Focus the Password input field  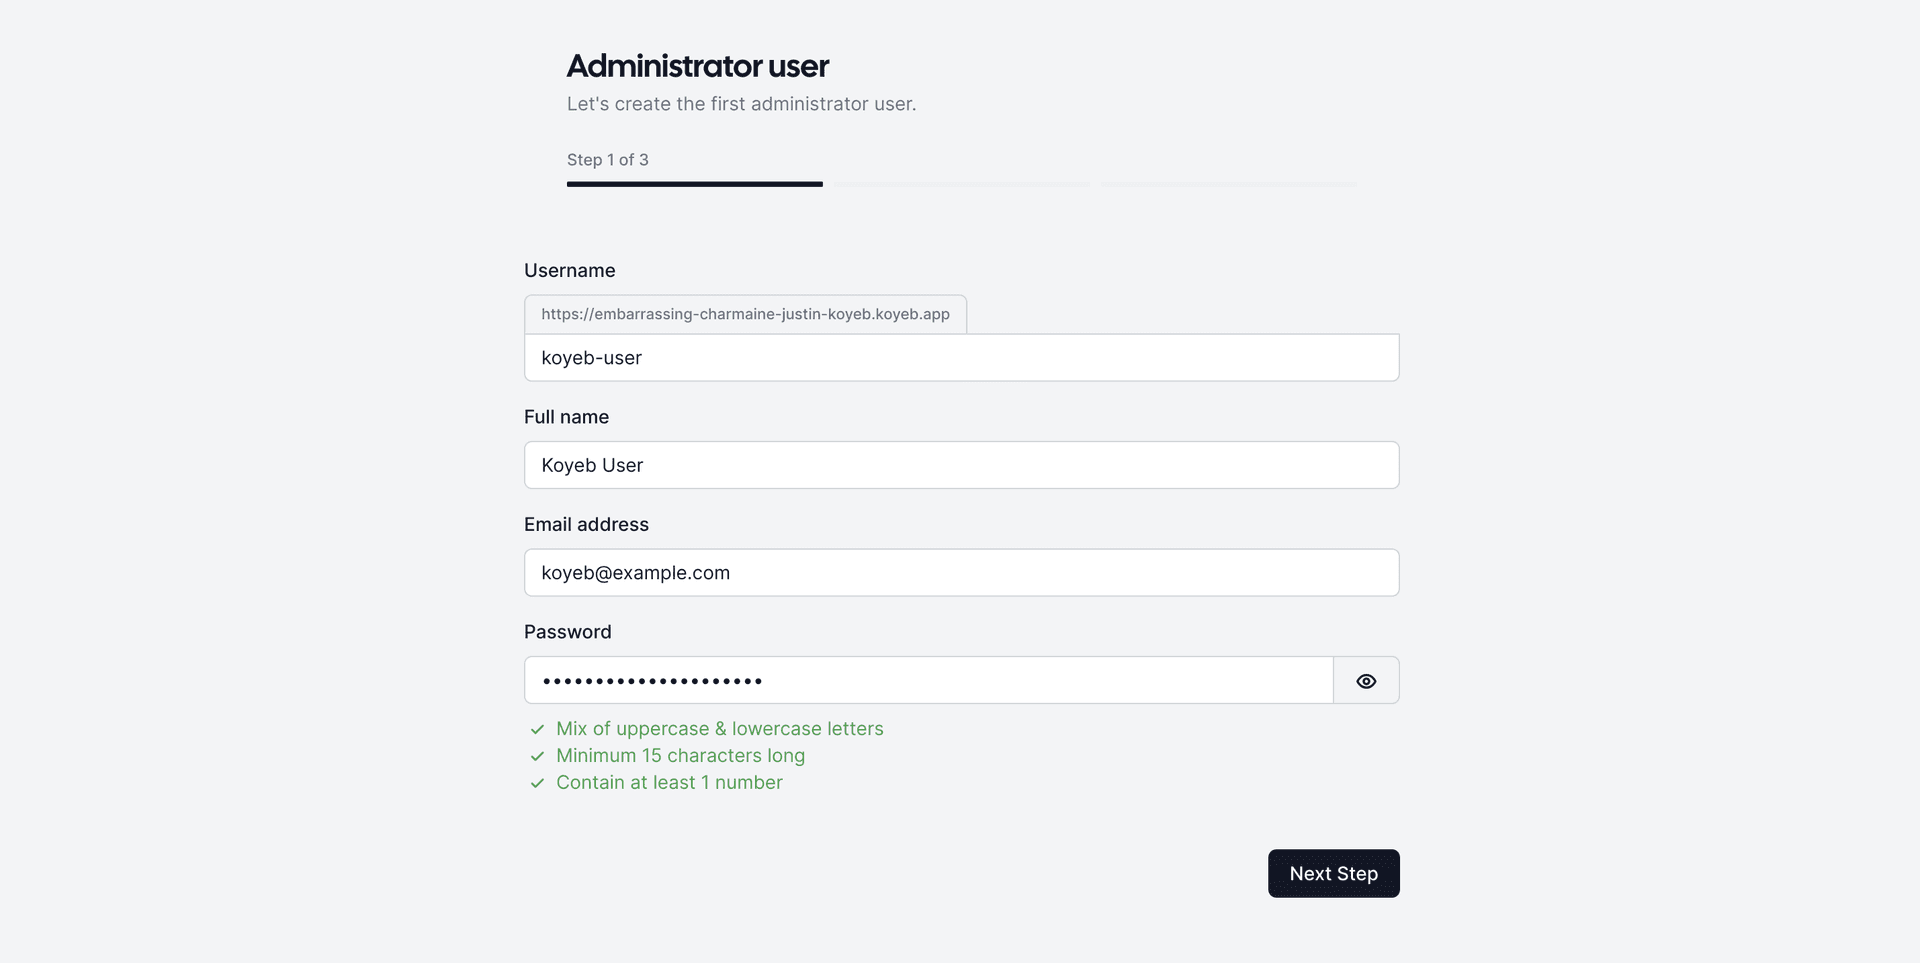pos(928,681)
